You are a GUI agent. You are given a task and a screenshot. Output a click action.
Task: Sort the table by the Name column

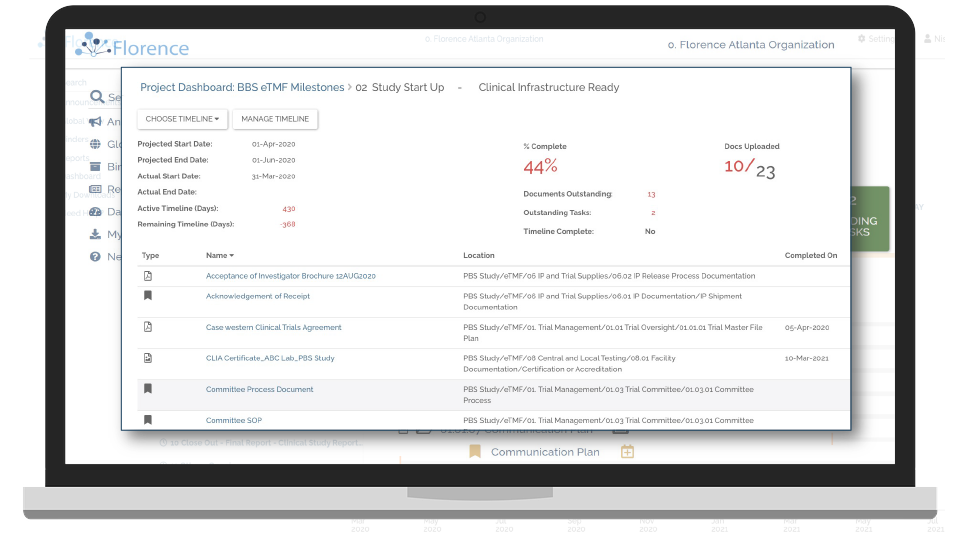point(220,255)
